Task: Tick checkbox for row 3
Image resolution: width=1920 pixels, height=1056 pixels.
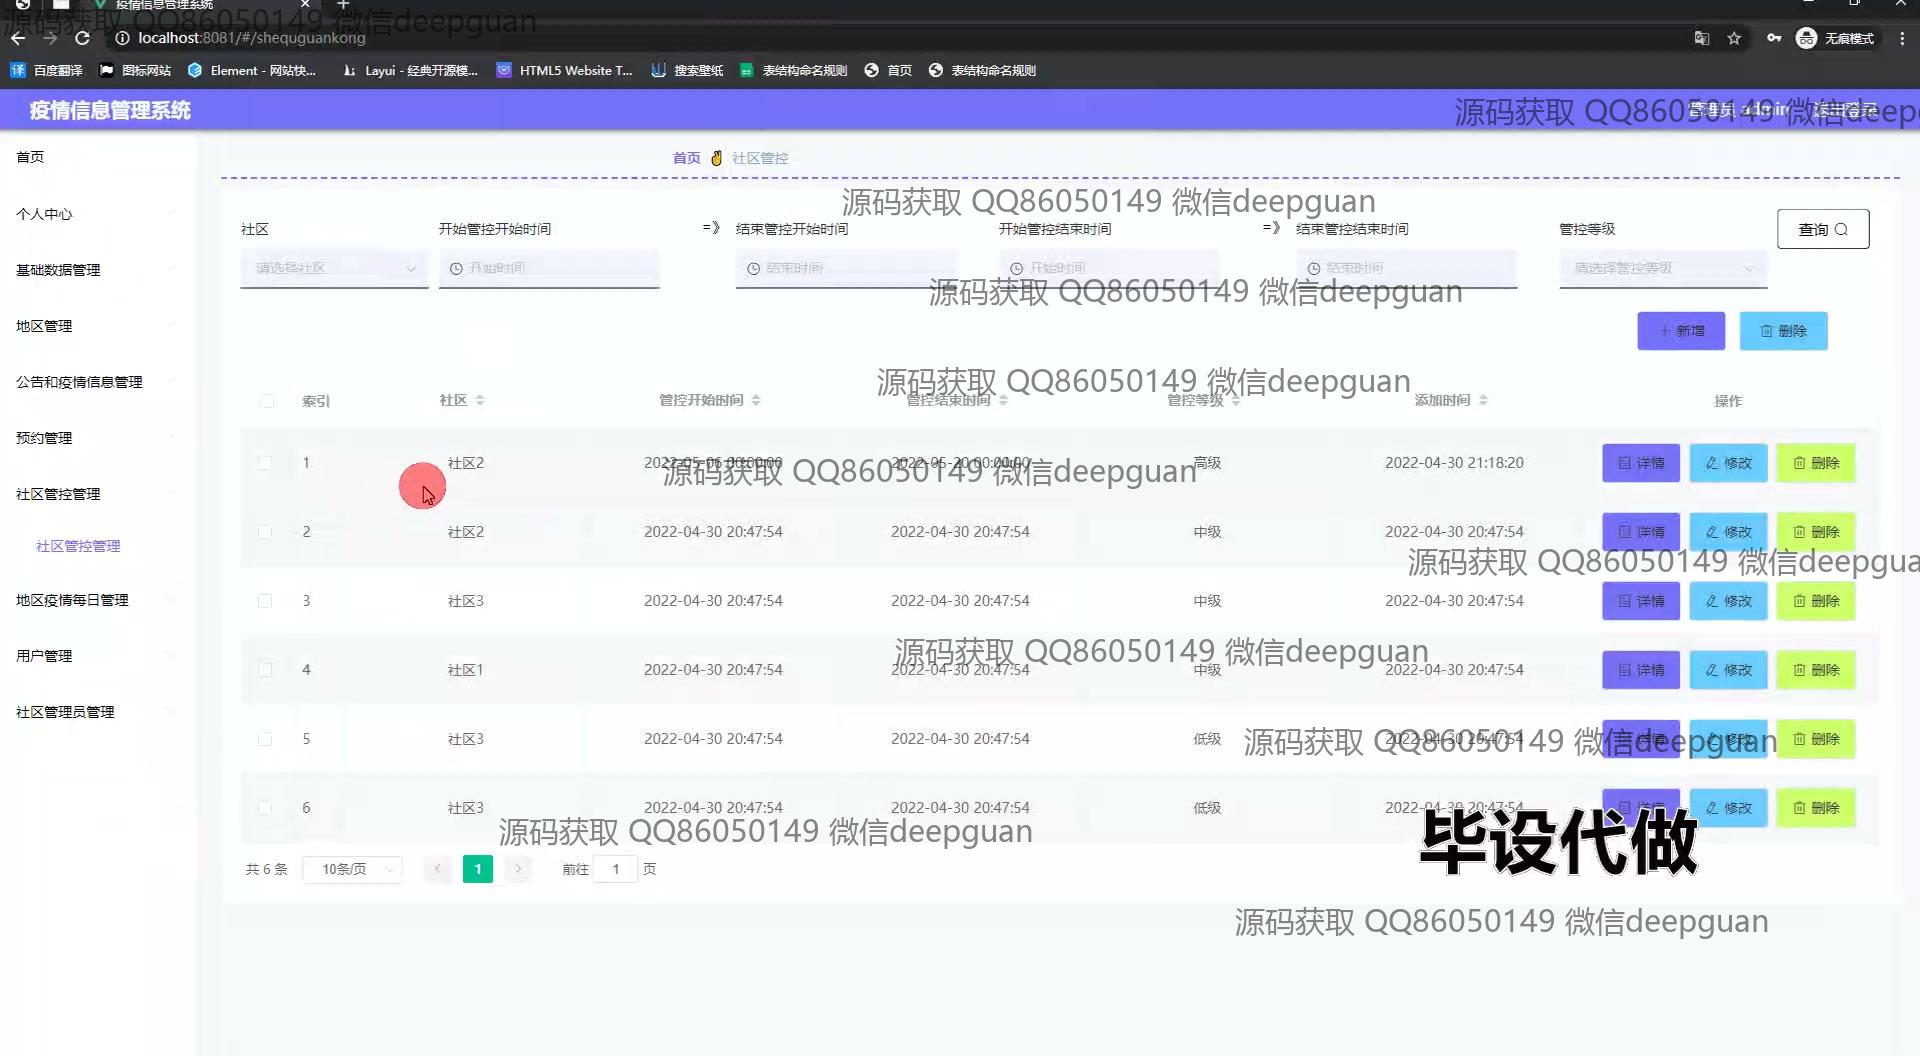Action: [265, 601]
